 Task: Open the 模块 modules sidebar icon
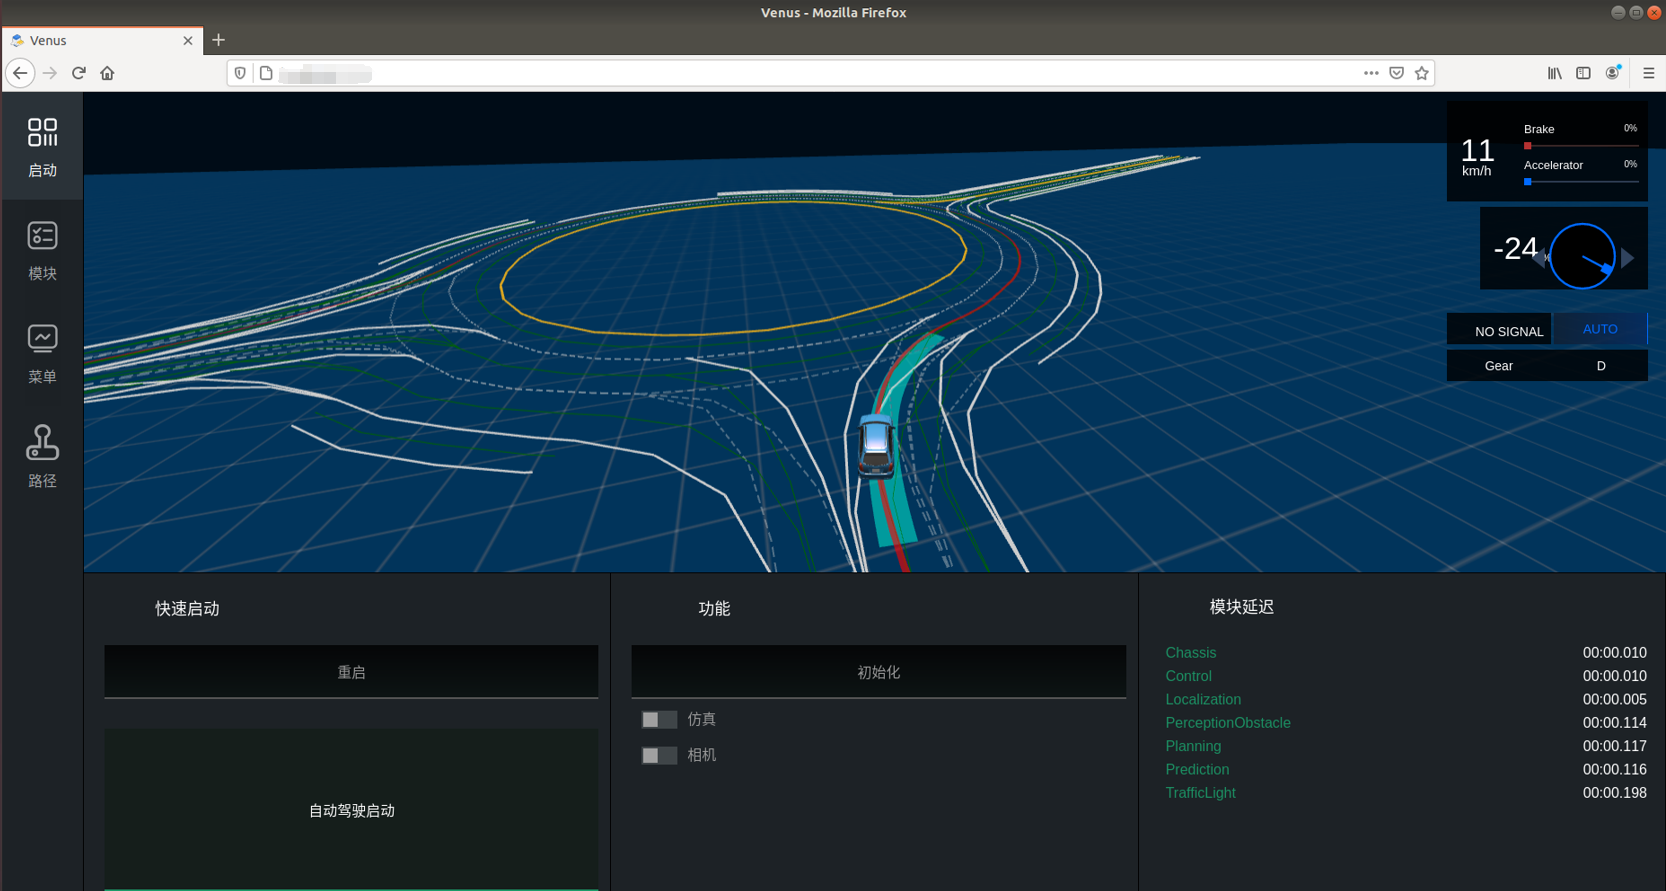pyautogui.click(x=42, y=250)
